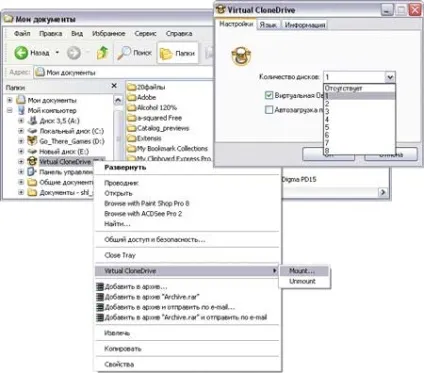This screenshot has width=424, height=373.
Task: Choose Копировать in the context menu
Action: pyautogui.click(x=187, y=349)
